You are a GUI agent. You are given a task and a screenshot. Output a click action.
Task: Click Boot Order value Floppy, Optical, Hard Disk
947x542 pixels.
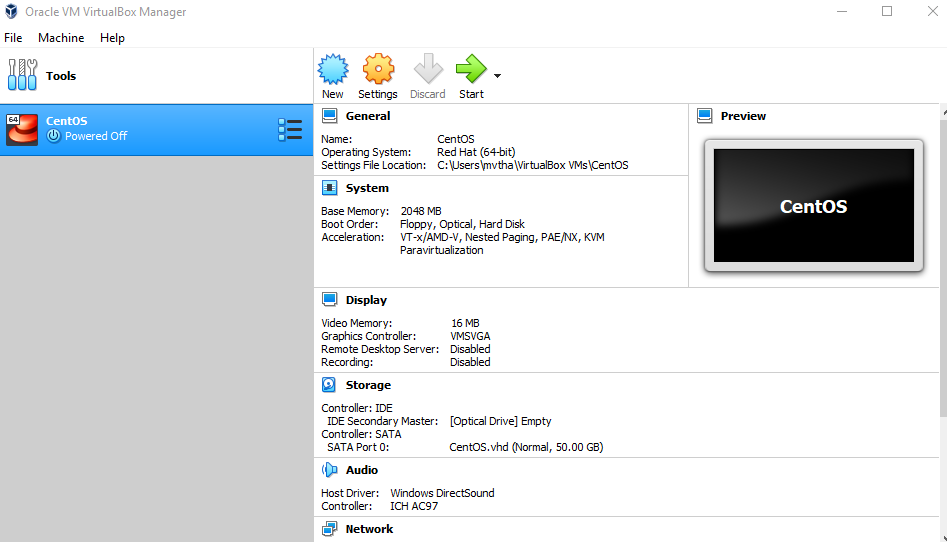click(x=462, y=224)
